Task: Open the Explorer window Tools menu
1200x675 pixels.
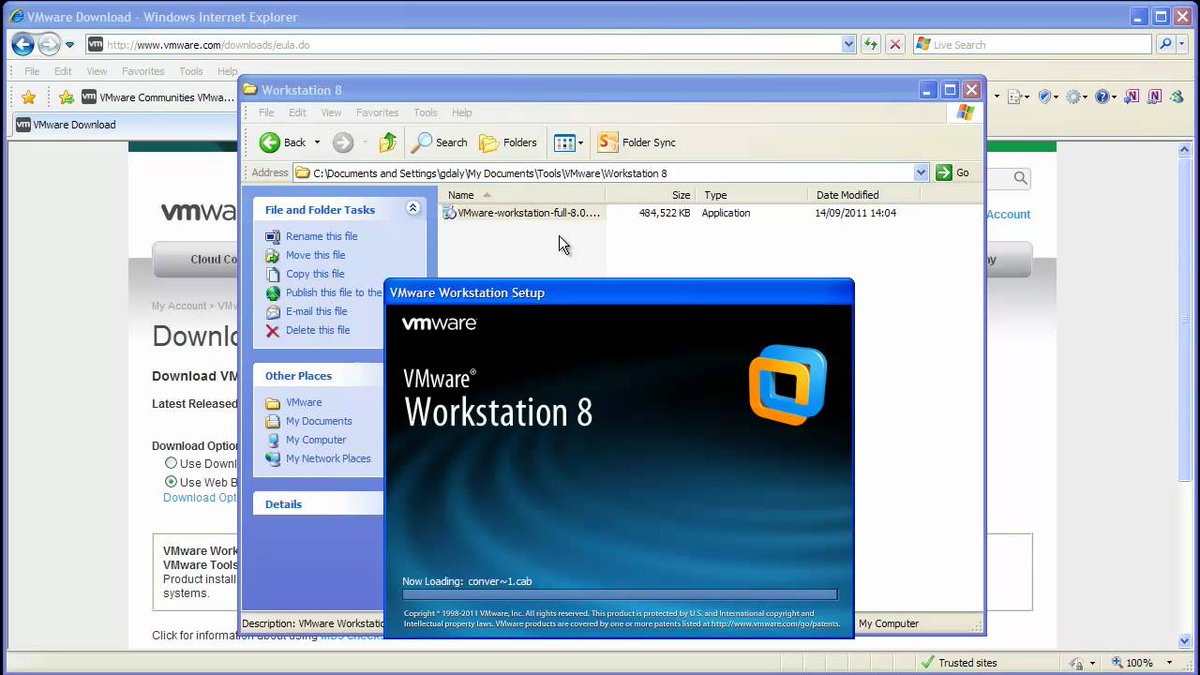Action: pyautogui.click(x=426, y=113)
